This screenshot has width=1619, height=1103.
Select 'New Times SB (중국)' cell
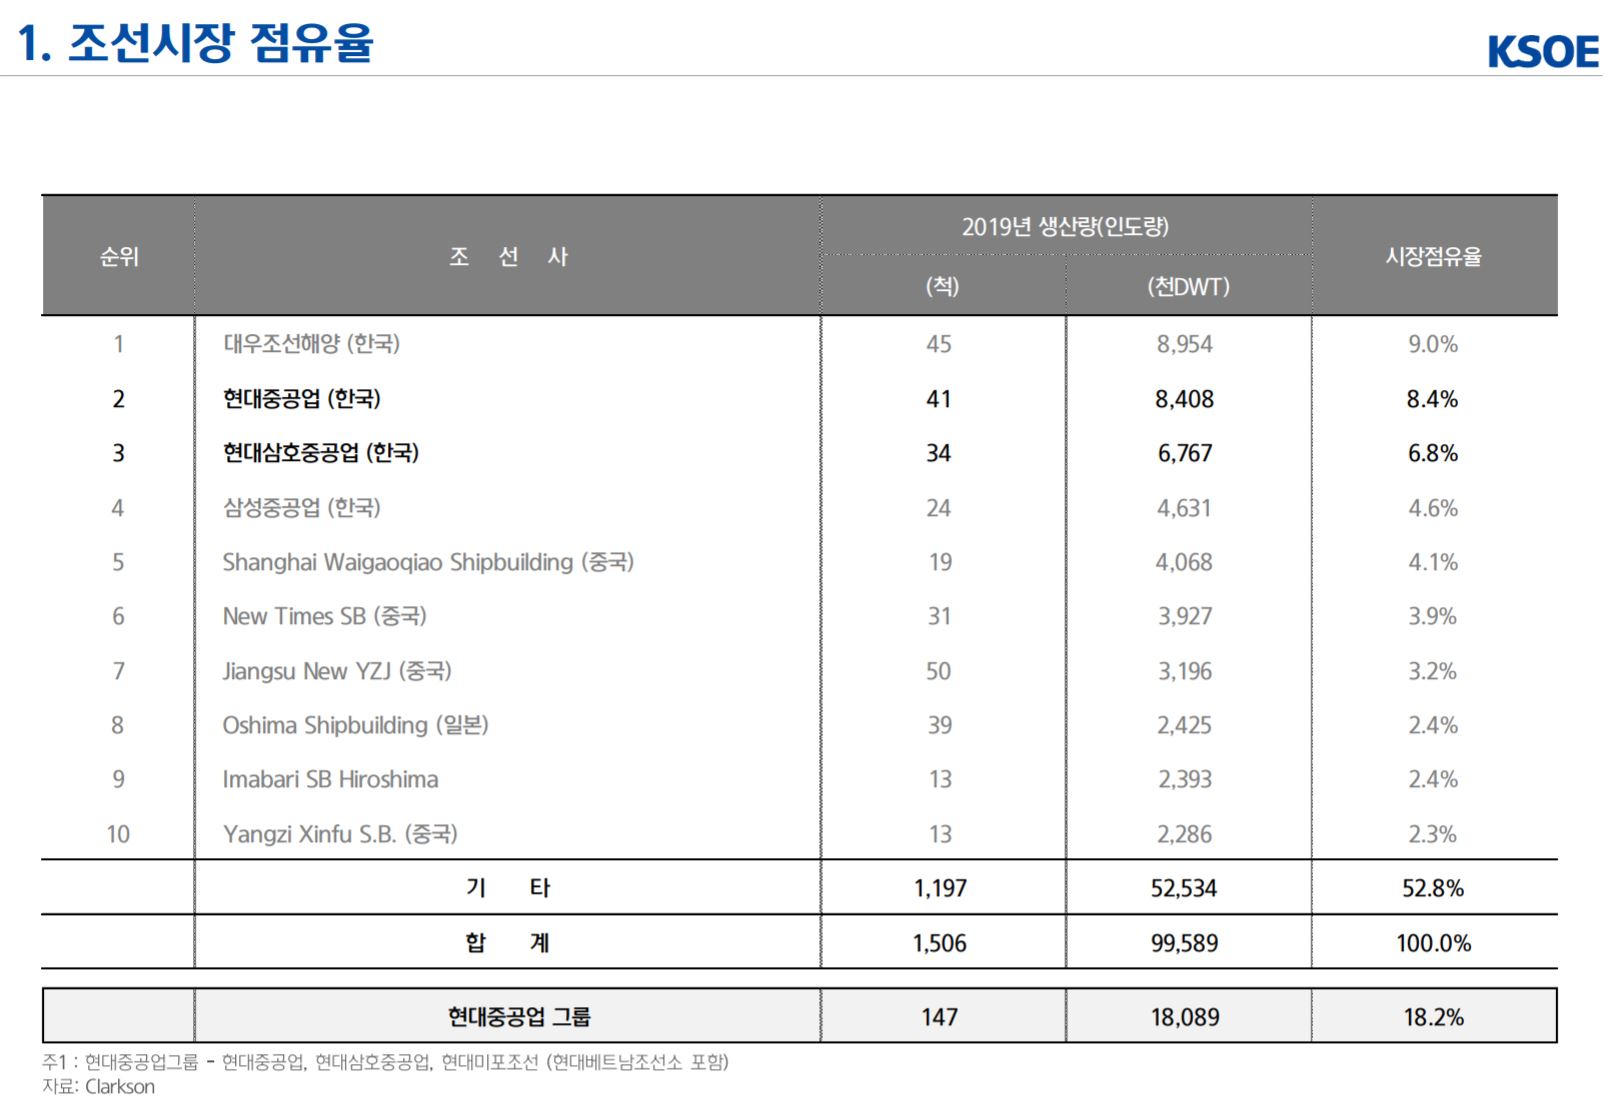[324, 616]
